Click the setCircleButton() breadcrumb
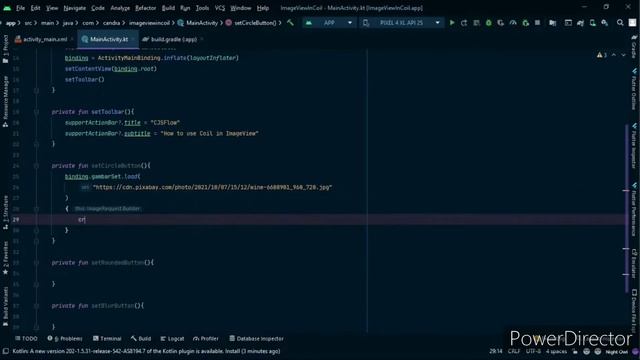640x360 pixels. 251,23
